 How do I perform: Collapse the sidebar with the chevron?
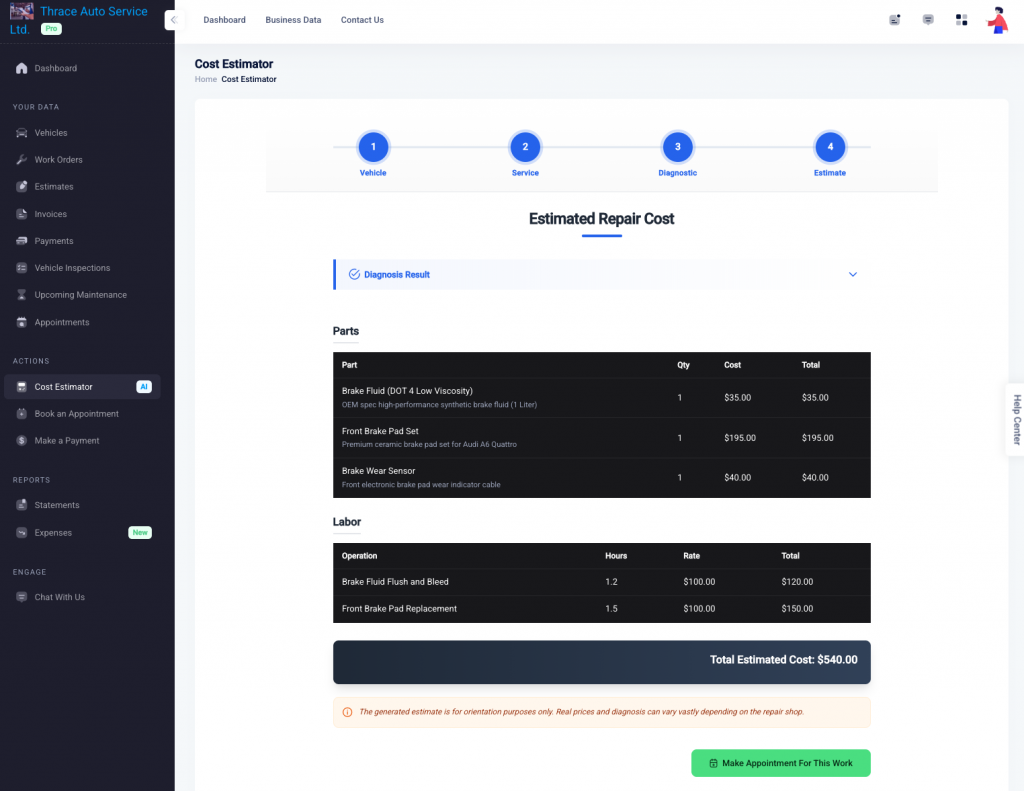pos(172,19)
